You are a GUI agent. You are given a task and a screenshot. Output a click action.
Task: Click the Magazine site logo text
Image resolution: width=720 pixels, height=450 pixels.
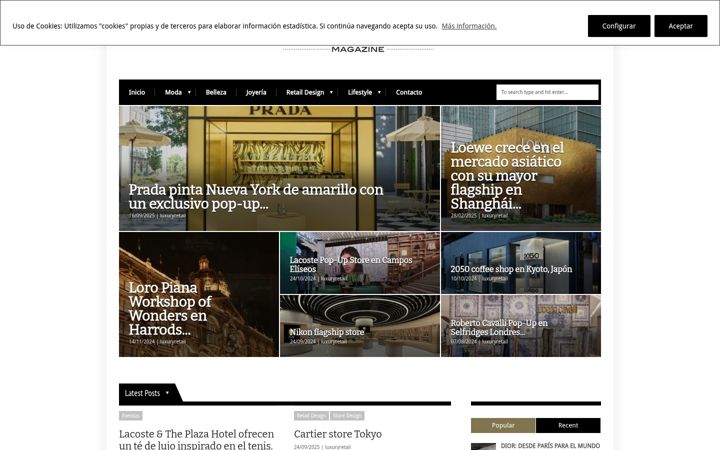[358, 49]
